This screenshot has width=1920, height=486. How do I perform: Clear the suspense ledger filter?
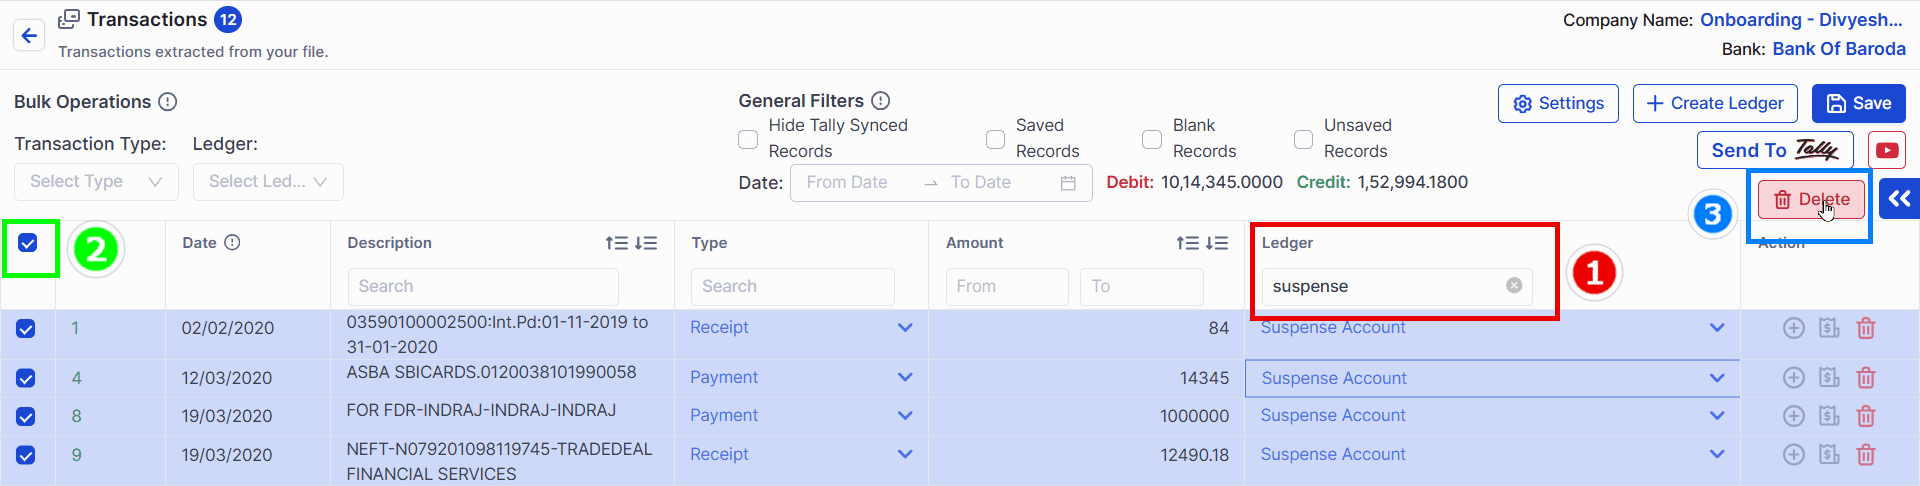1514,285
